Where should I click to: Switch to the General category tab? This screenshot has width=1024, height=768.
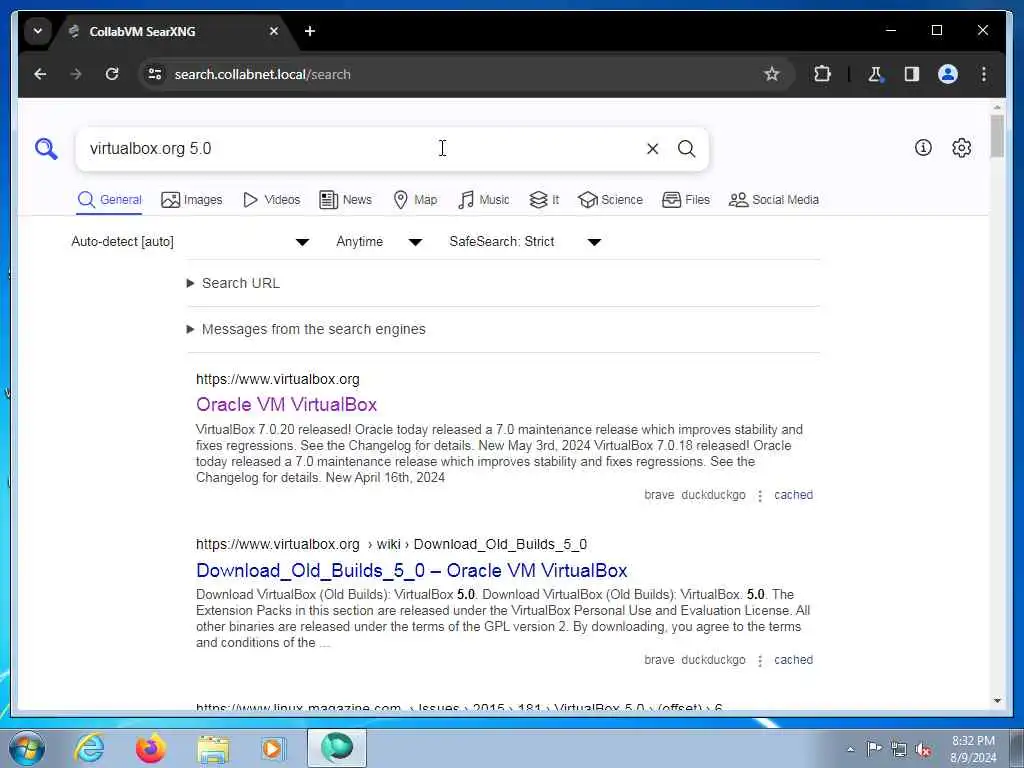(109, 200)
